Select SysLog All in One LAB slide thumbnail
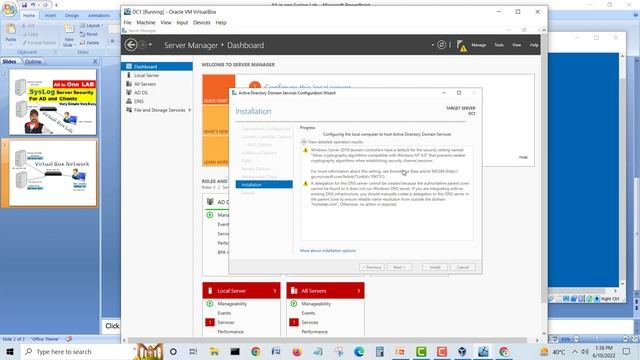Screen dimensions: 640x360 (x=53, y=102)
